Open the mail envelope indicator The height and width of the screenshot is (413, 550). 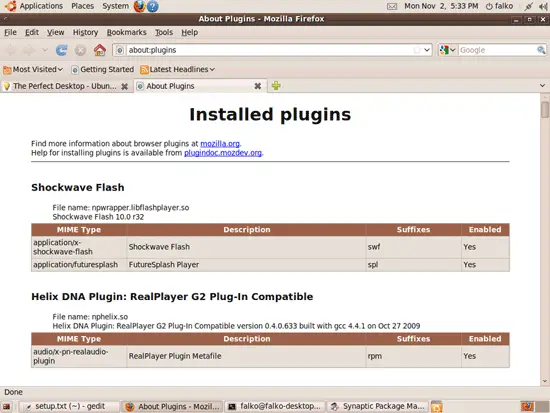tap(392, 6)
